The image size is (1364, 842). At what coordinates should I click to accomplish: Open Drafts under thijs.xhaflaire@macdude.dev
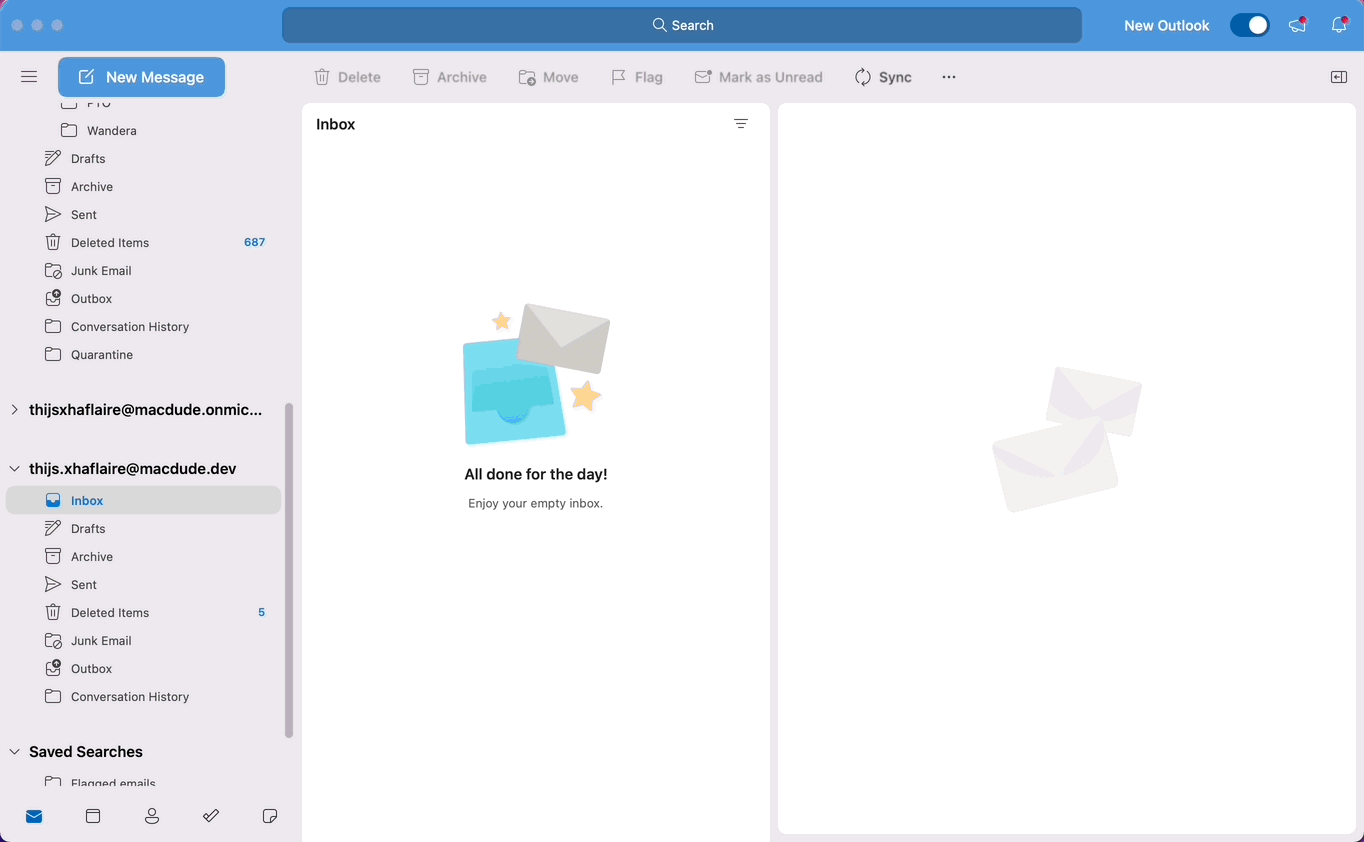click(143, 529)
